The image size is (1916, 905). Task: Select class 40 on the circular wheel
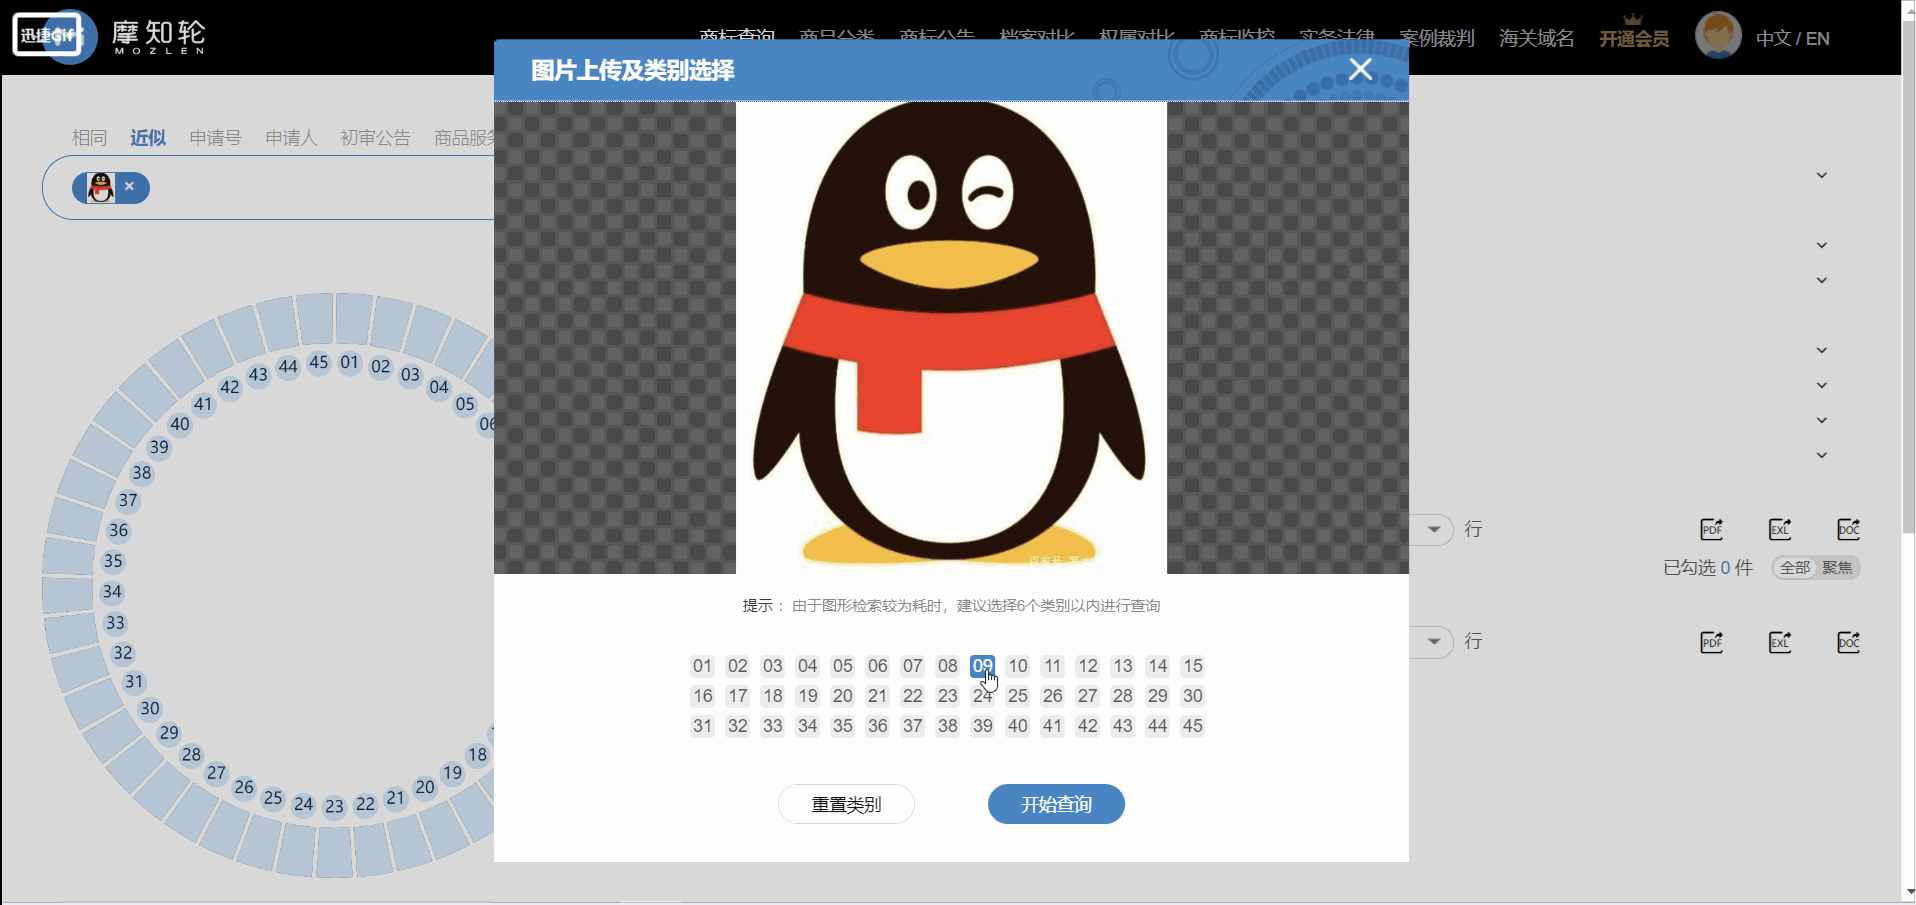tap(180, 424)
